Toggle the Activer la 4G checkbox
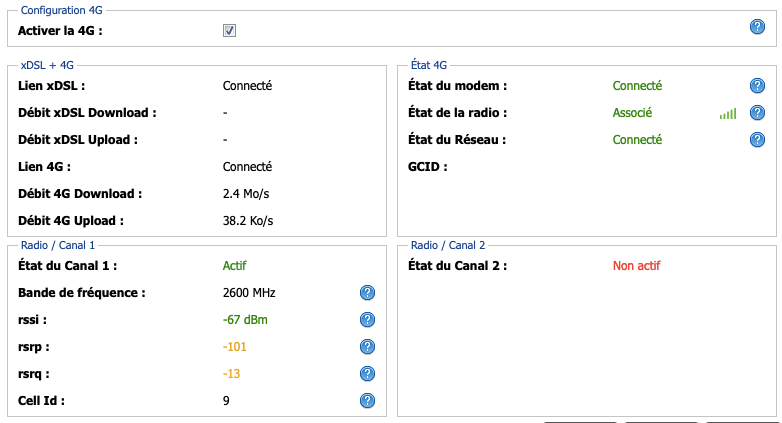Screen dimensions: 782x423 point(229,31)
